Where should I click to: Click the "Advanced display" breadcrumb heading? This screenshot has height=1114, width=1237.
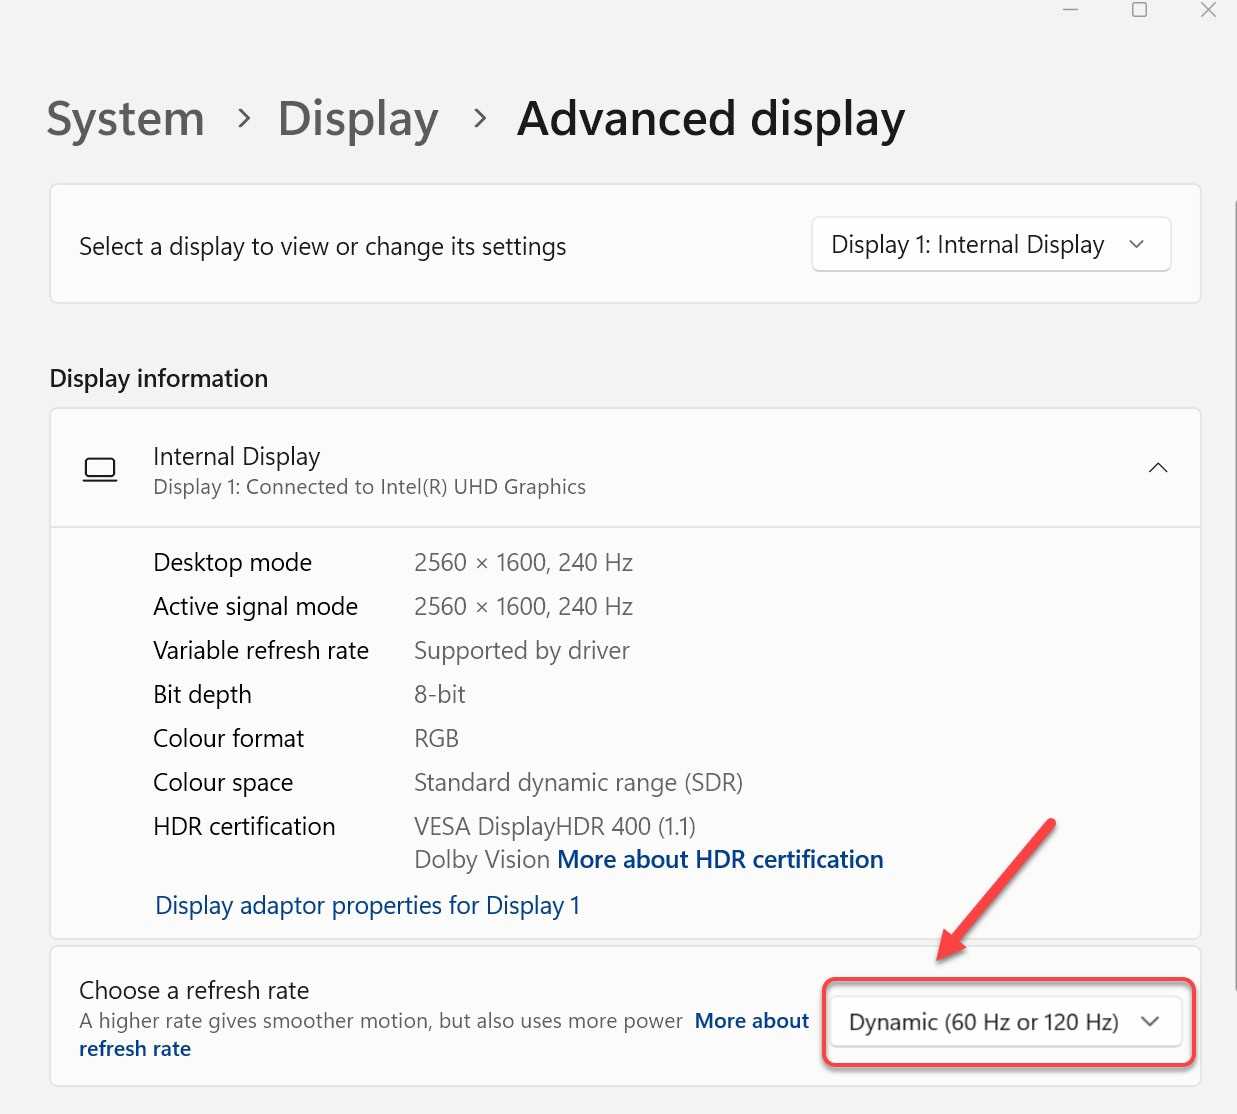[x=710, y=118]
